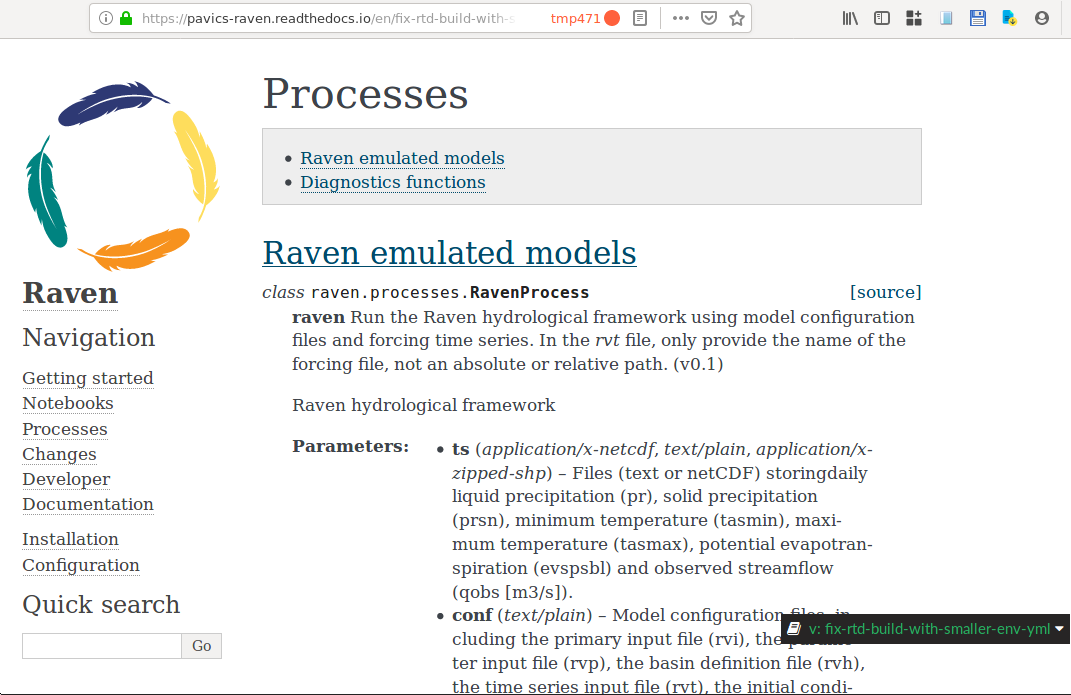The width and height of the screenshot is (1071, 695).
Task: Bookmark this page with the star icon
Action: [x=736, y=18]
